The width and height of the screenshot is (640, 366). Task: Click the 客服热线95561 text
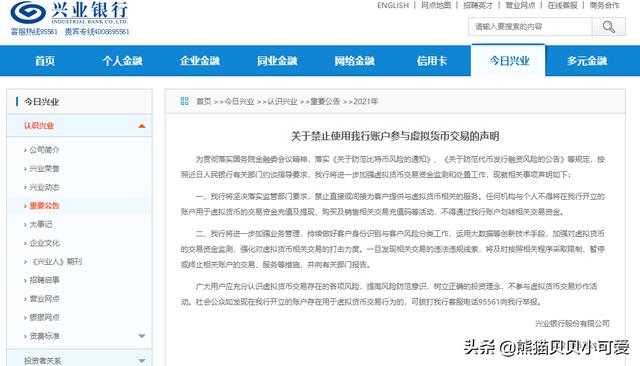pos(34,32)
